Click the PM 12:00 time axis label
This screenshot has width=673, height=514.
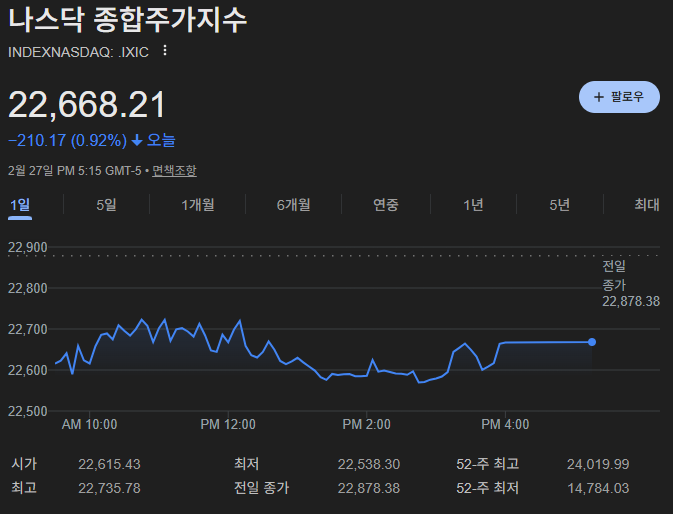pyautogui.click(x=227, y=424)
